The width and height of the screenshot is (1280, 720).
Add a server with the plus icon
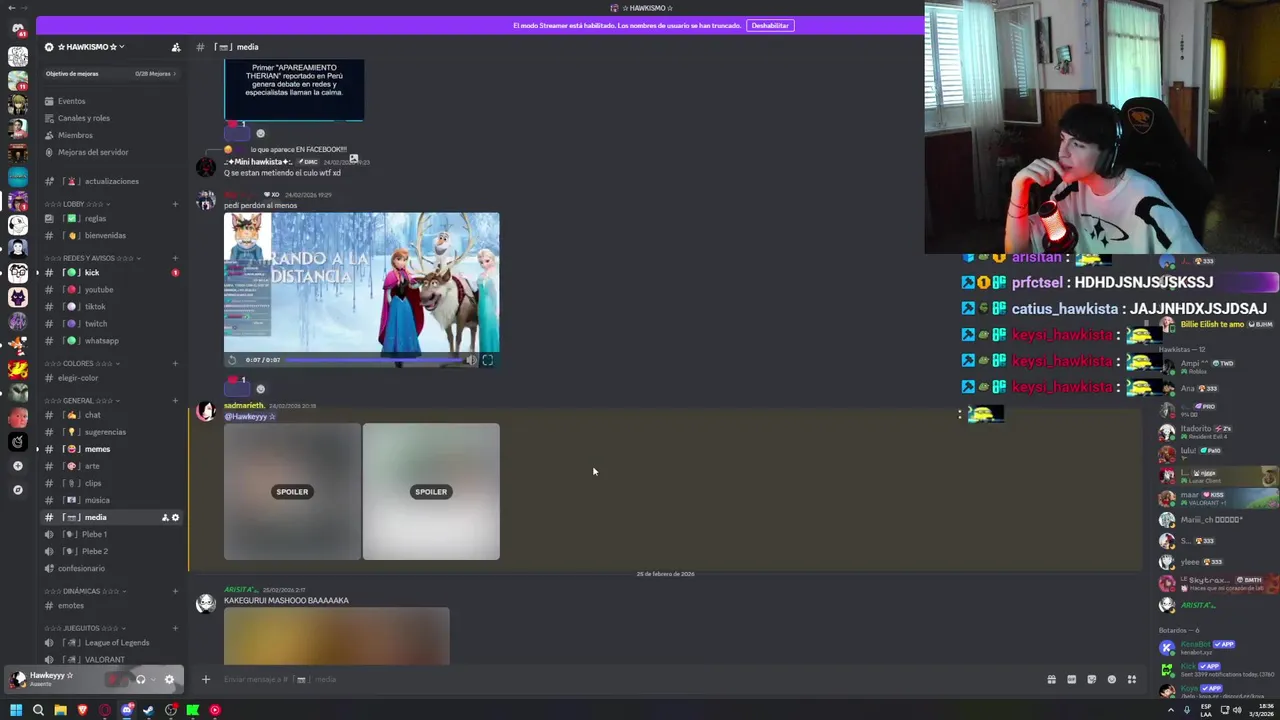[17, 466]
